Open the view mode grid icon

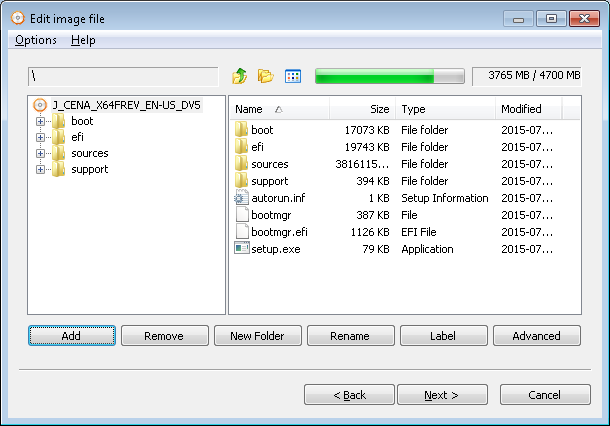tap(293, 76)
